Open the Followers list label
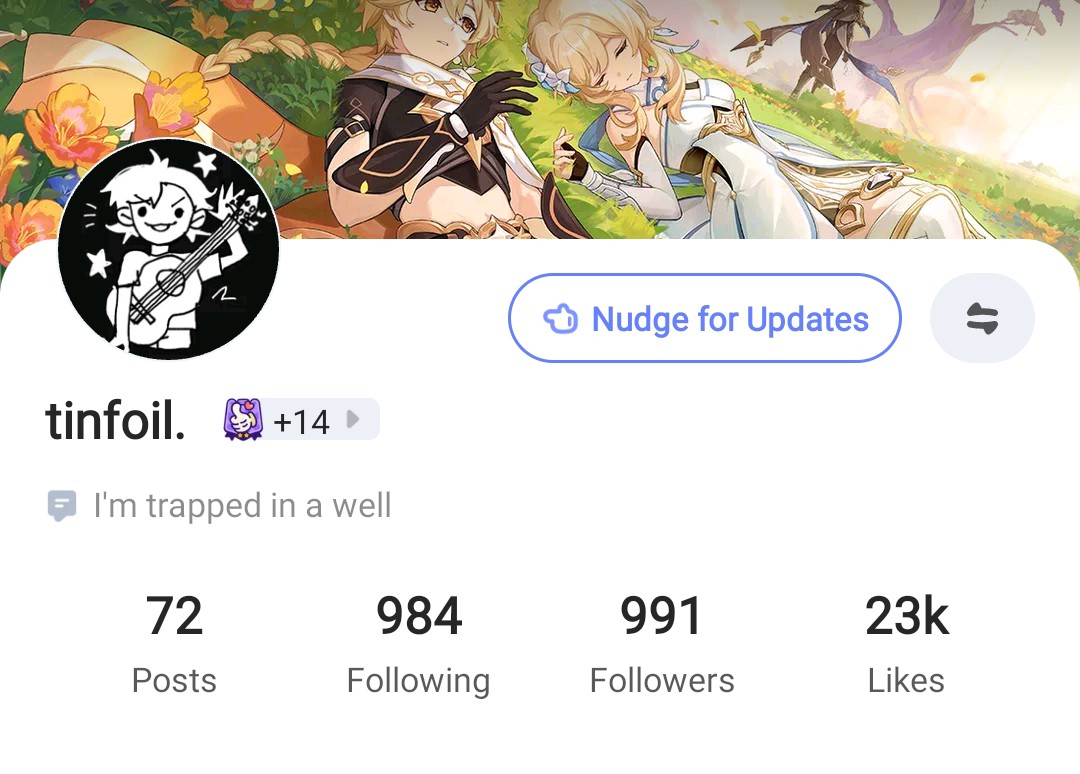1080x774 pixels. click(662, 680)
